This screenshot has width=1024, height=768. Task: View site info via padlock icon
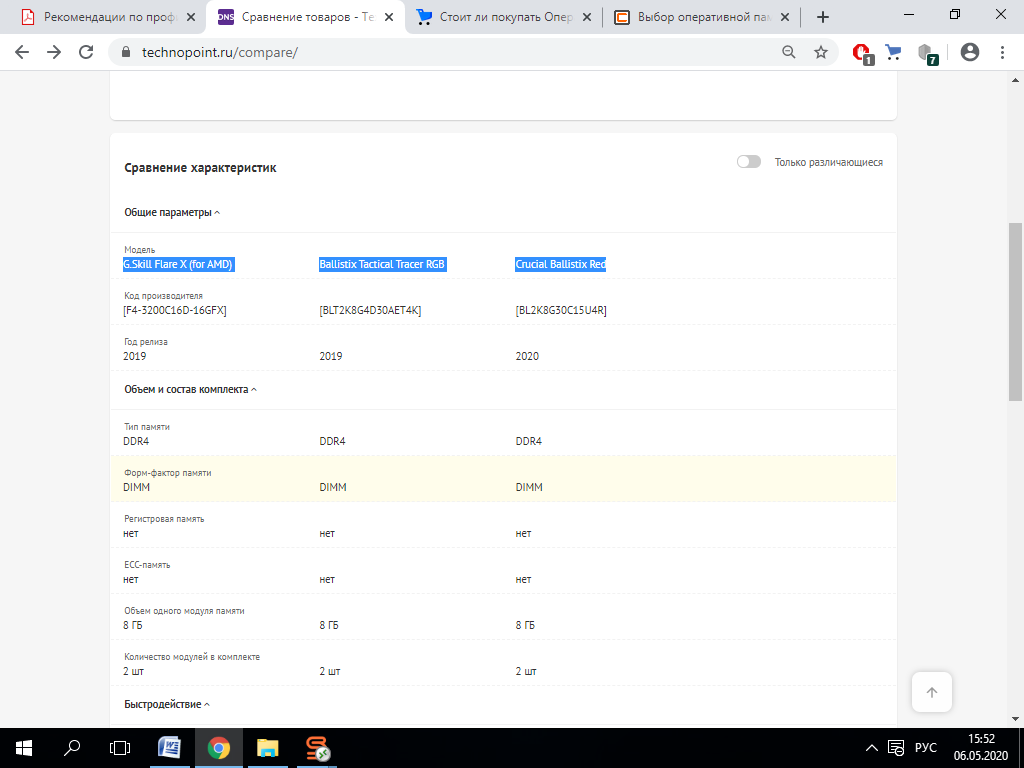[x=125, y=52]
